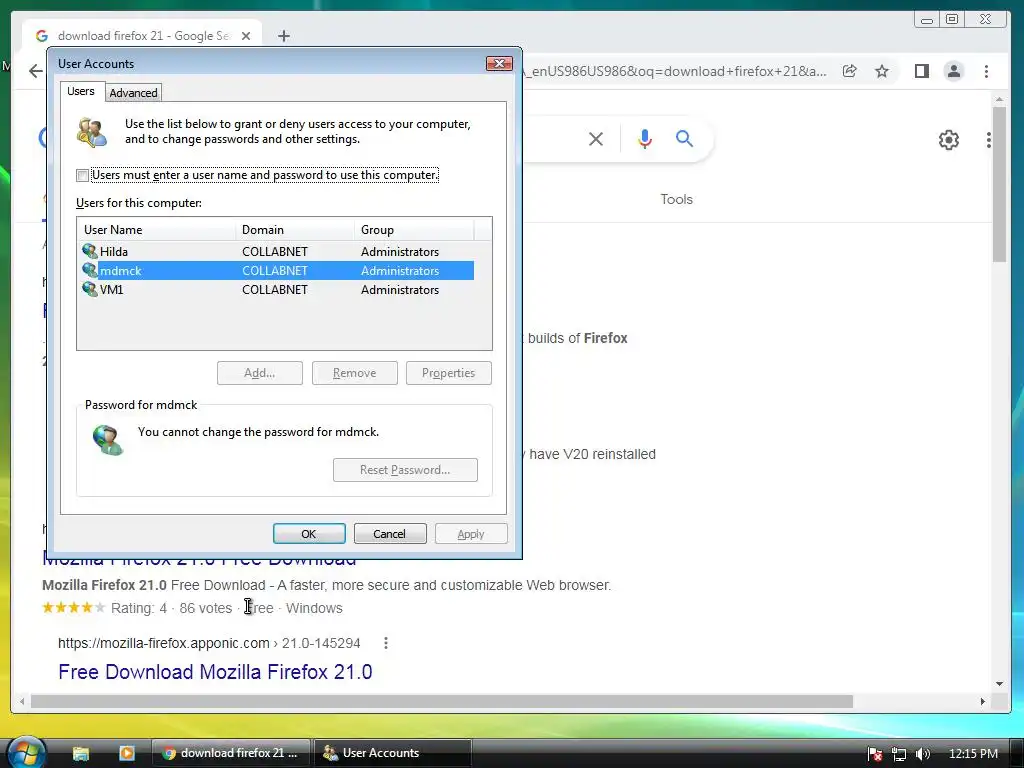Launch media player from taskbar
1024x768 pixels.
tap(127, 753)
